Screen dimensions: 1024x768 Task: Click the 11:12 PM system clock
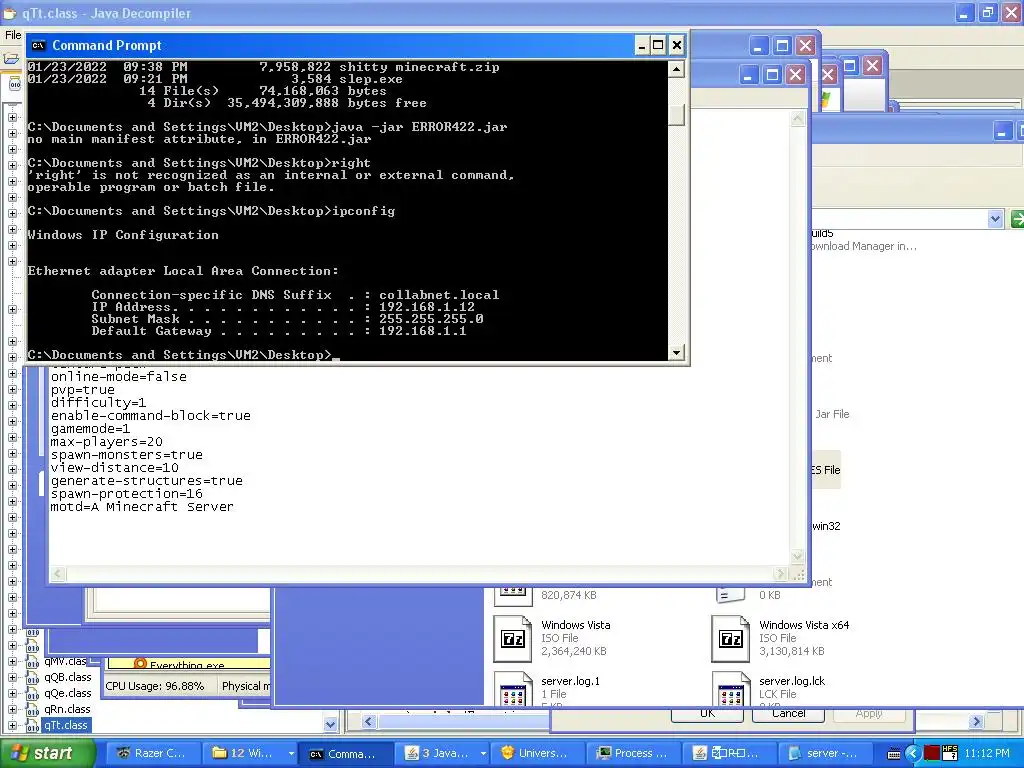click(987, 754)
